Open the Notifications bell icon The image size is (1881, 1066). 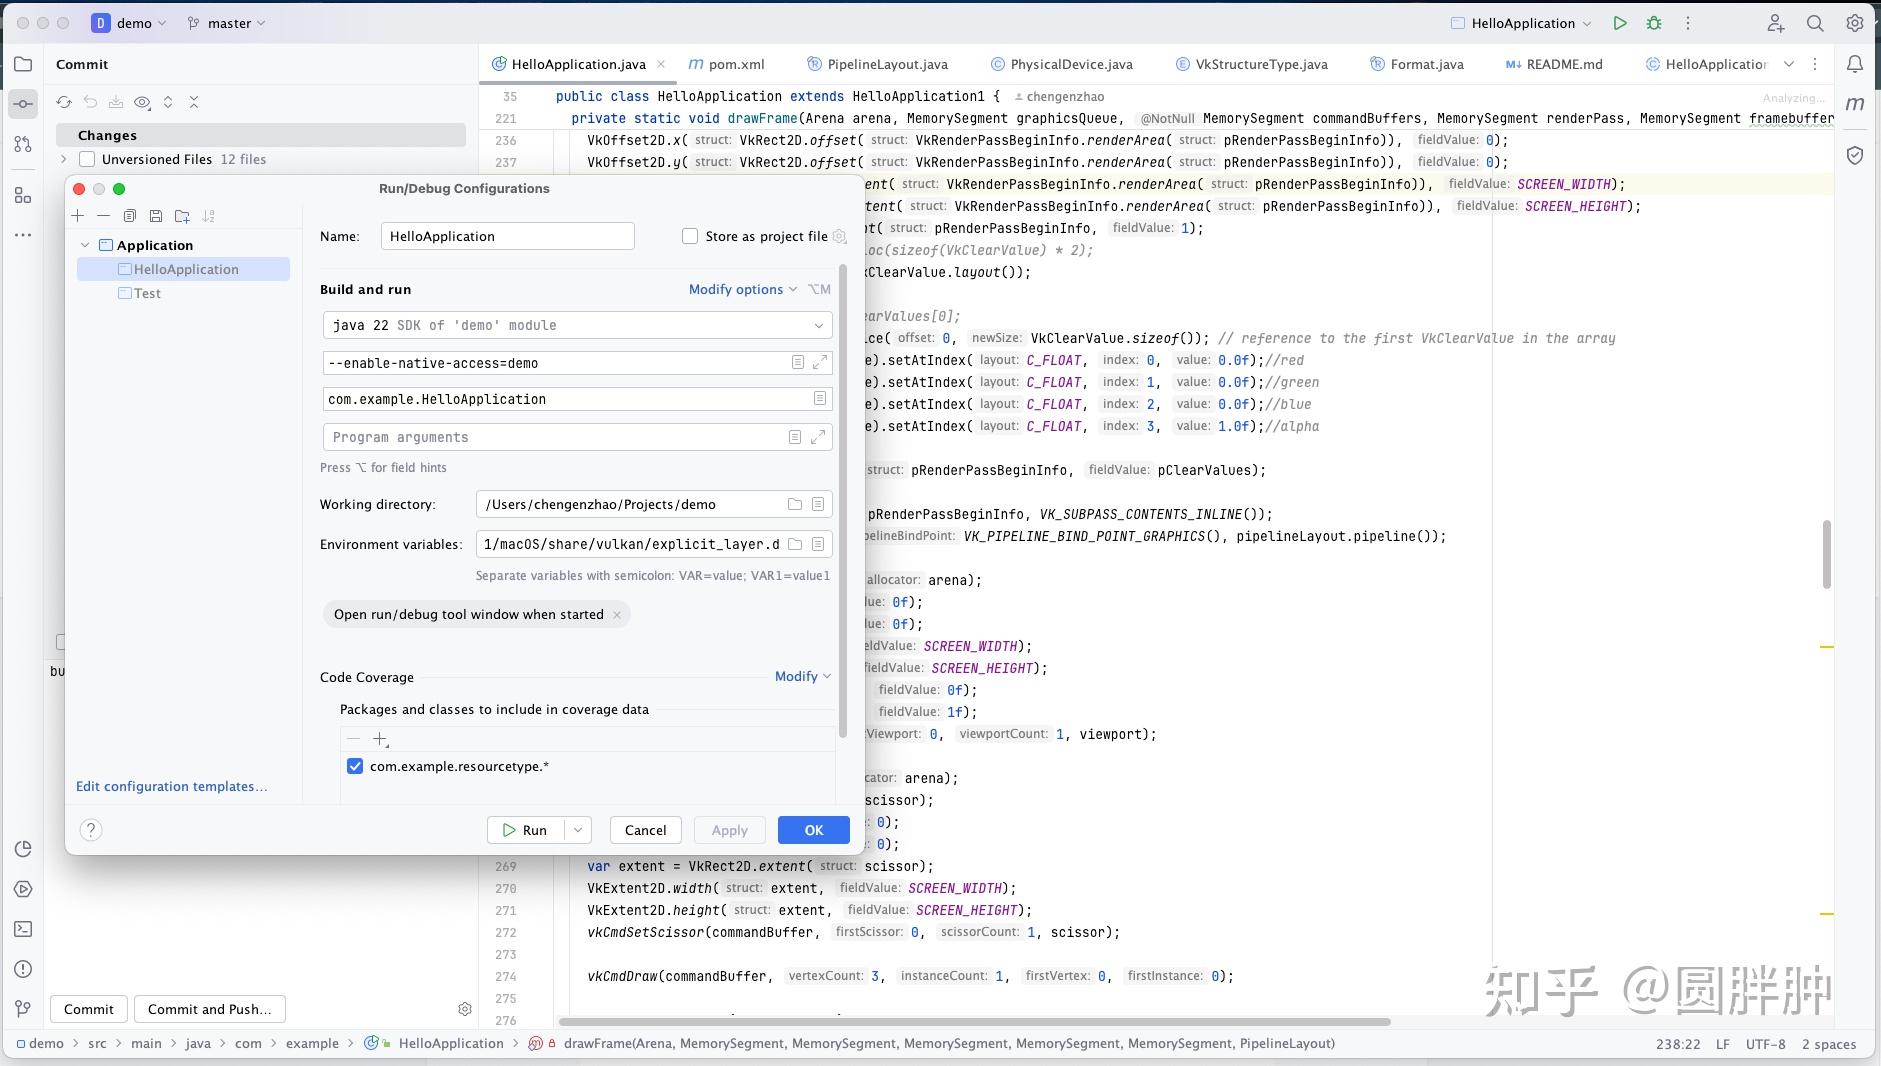pos(1854,64)
